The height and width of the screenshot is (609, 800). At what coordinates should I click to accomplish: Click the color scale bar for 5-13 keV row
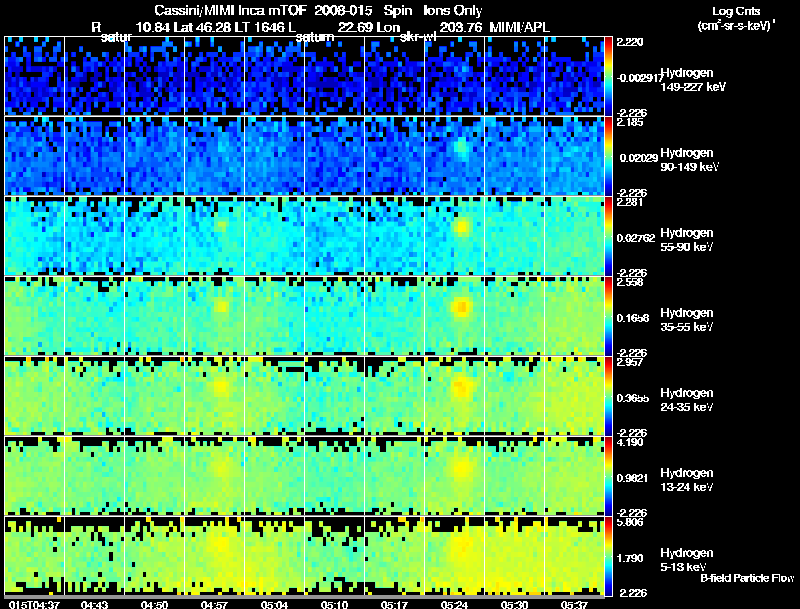(608, 556)
